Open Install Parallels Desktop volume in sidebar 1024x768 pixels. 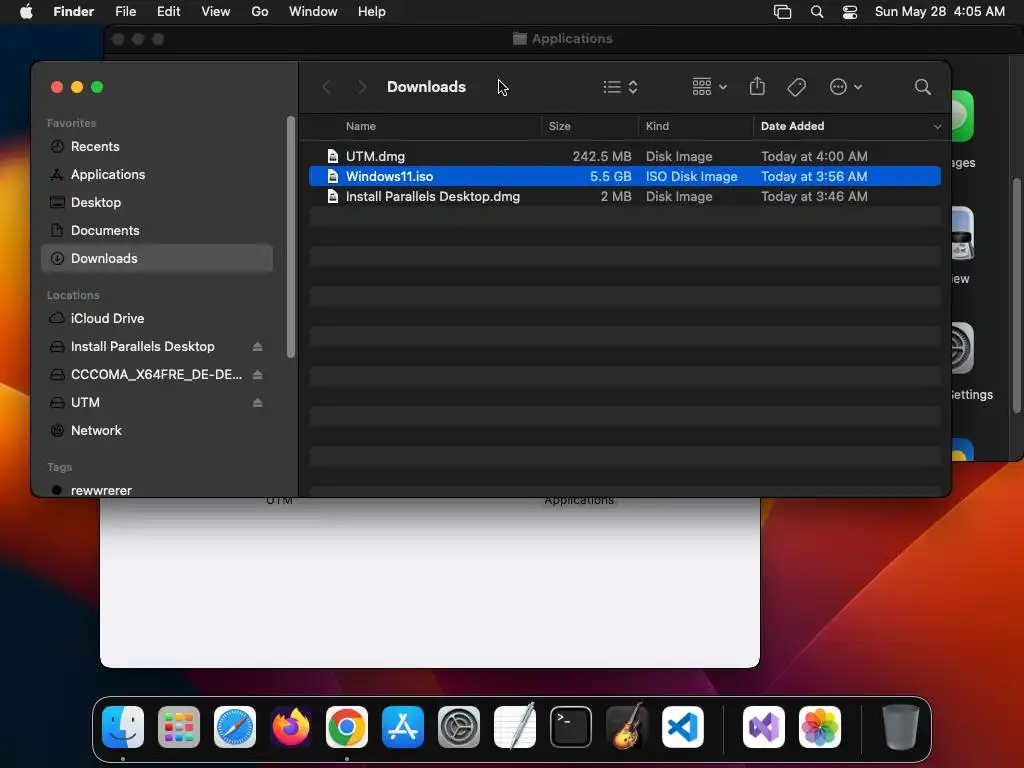click(142, 346)
